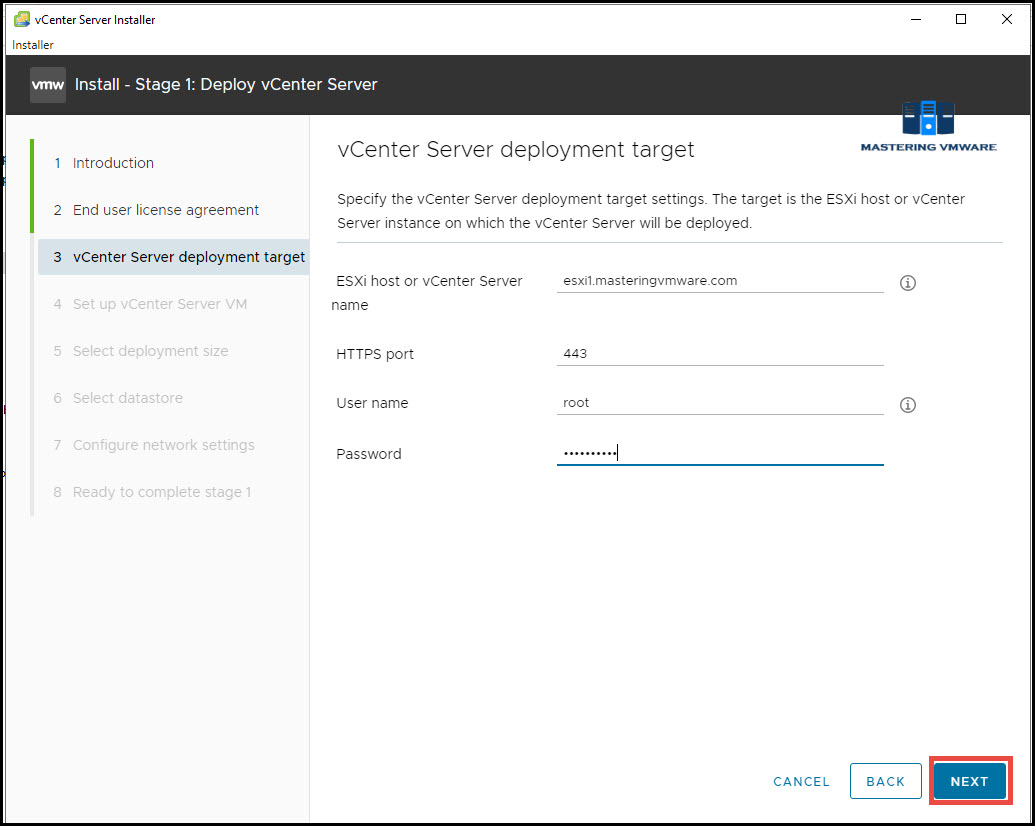Click the CANCEL button
The image size is (1035, 826).
[801, 782]
